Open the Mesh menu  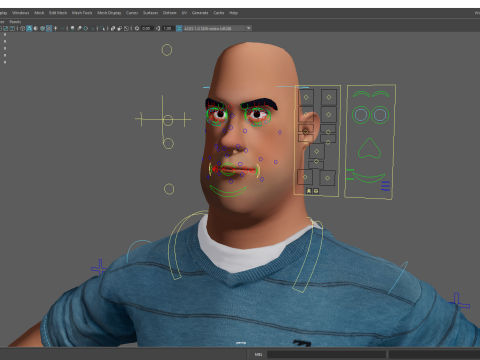[39, 13]
